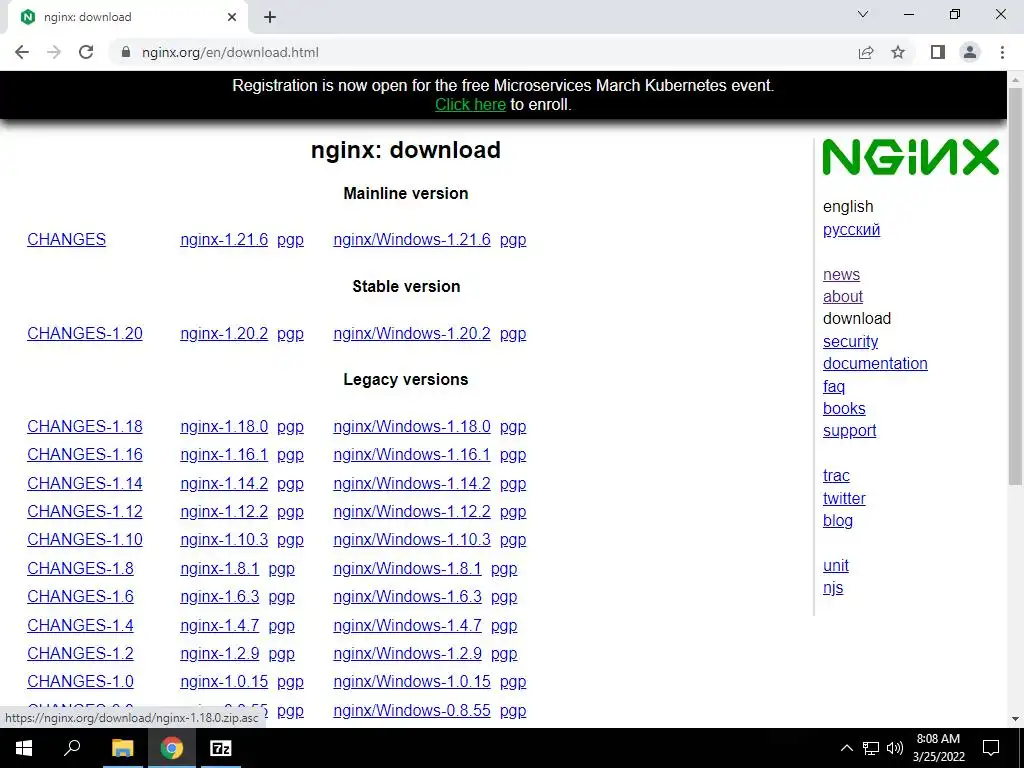Open pgp signature for nginx/Windows-1.18.0

513,427
